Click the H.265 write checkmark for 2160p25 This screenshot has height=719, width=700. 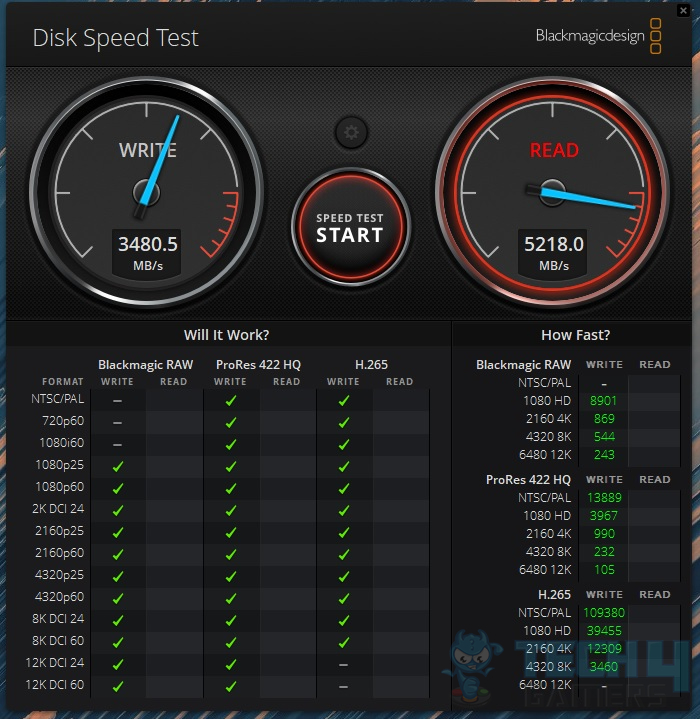[344, 532]
